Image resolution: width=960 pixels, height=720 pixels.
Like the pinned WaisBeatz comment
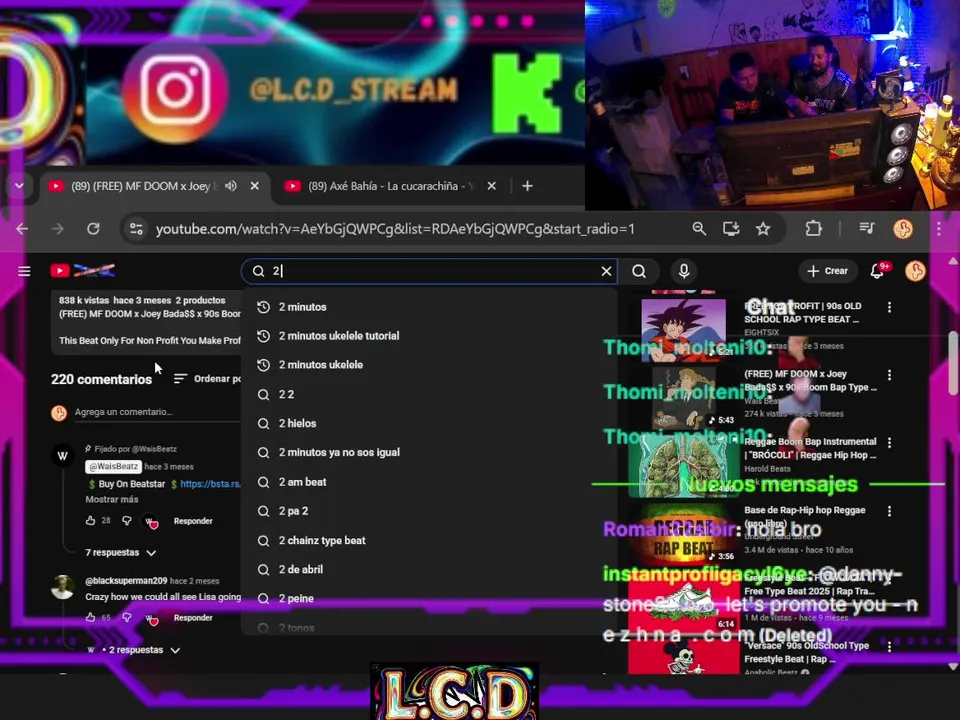tap(91, 520)
